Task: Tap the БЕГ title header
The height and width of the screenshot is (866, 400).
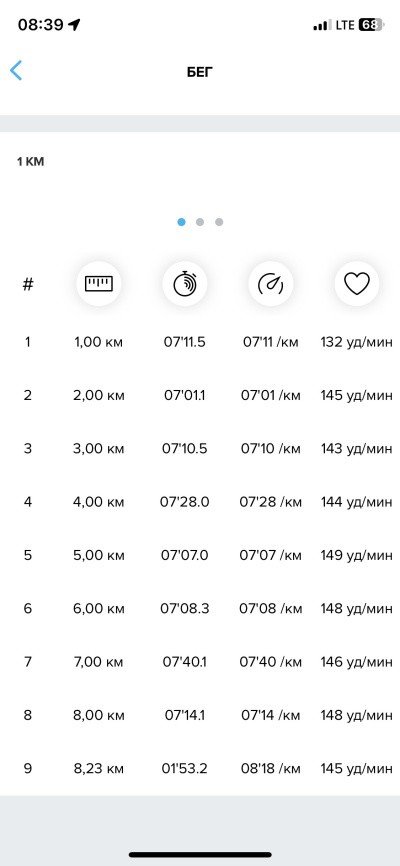Action: (x=200, y=72)
